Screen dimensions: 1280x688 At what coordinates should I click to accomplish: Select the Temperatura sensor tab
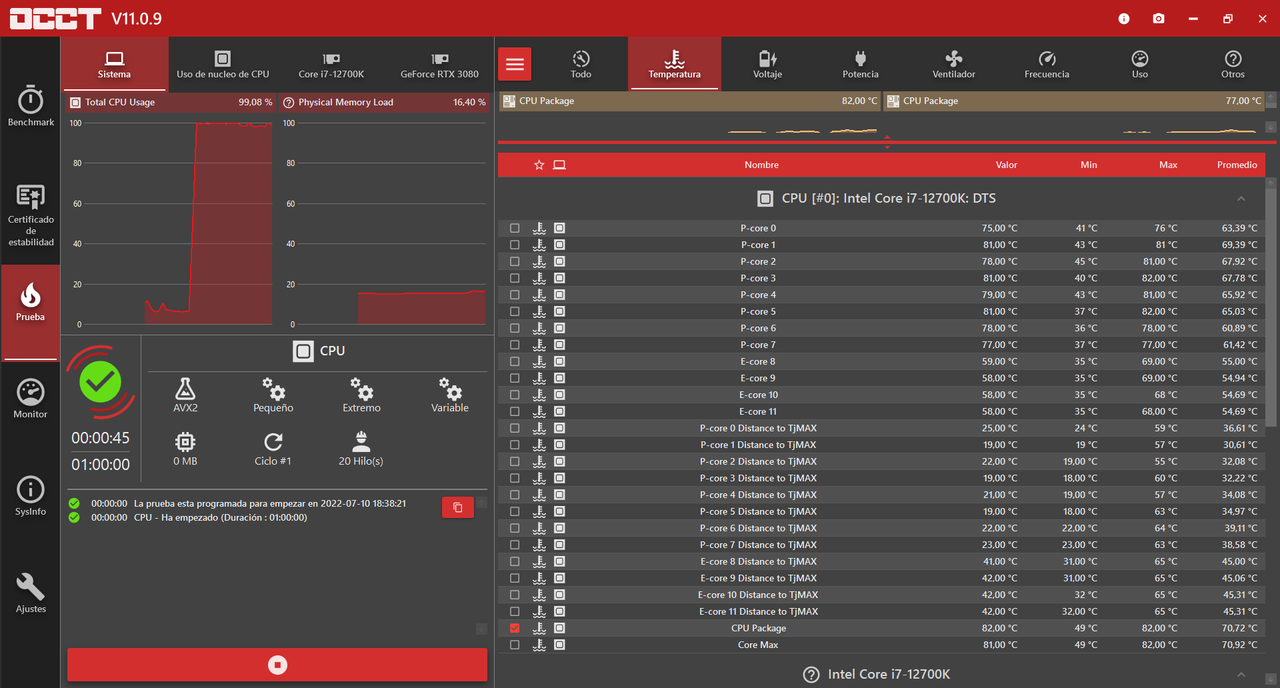pos(675,64)
